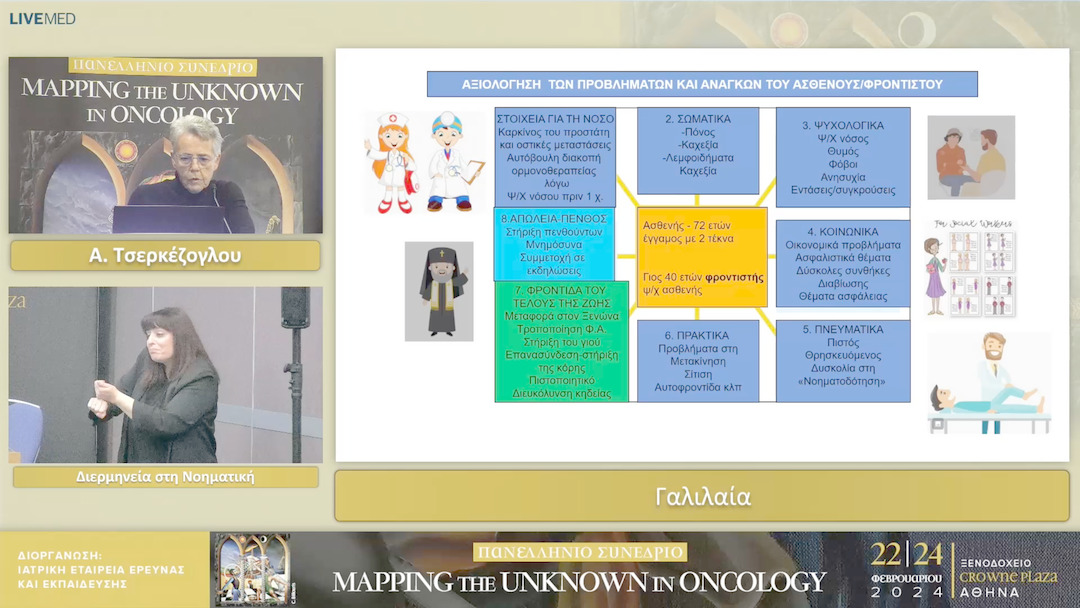Click the slide title ΑΞΙΟΛΟΓΗΣΗ ΤΩΝ ΠΡΟΒΛΗΜΑΤΩΝ header

[702, 84]
